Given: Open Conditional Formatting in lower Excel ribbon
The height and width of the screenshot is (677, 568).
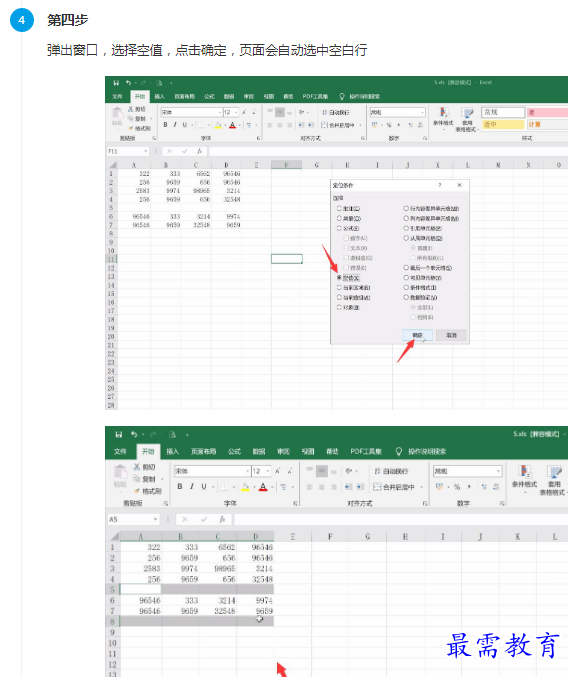Looking at the screenshot, I should click(524, 478).
